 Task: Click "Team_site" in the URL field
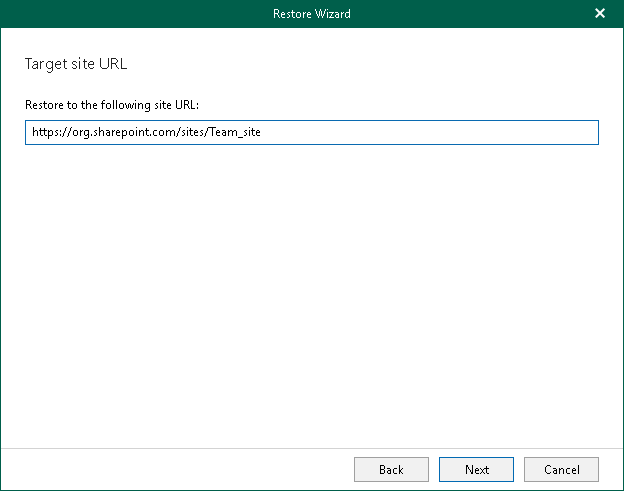232,133
